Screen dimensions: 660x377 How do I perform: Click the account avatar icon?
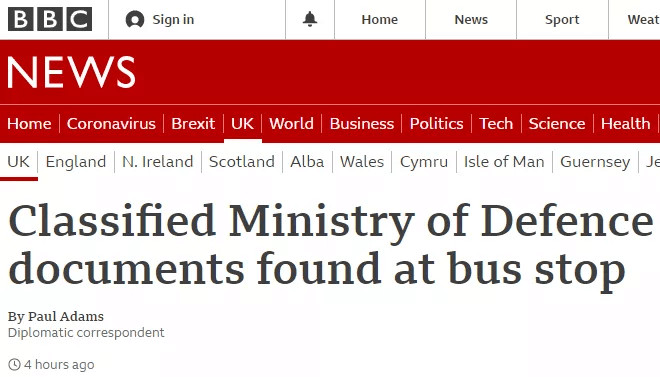(135, 20)
